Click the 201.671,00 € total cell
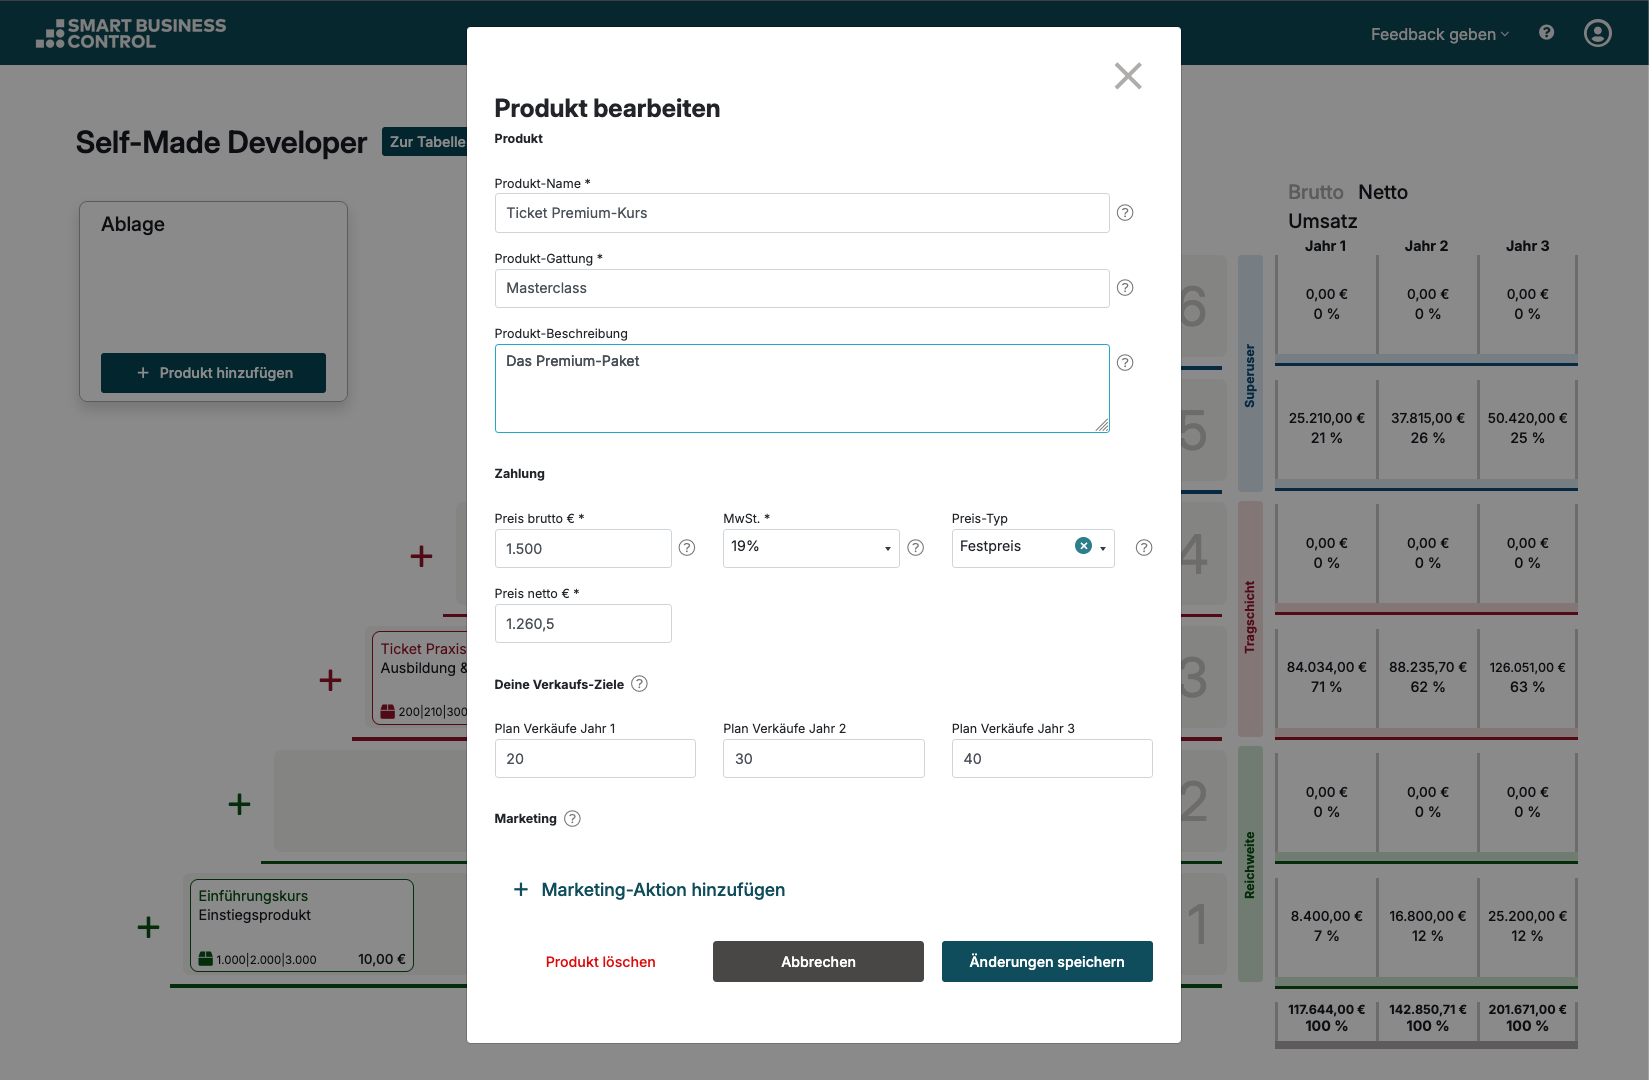1649x1080 pixels. click(x=1527, y=1018)
